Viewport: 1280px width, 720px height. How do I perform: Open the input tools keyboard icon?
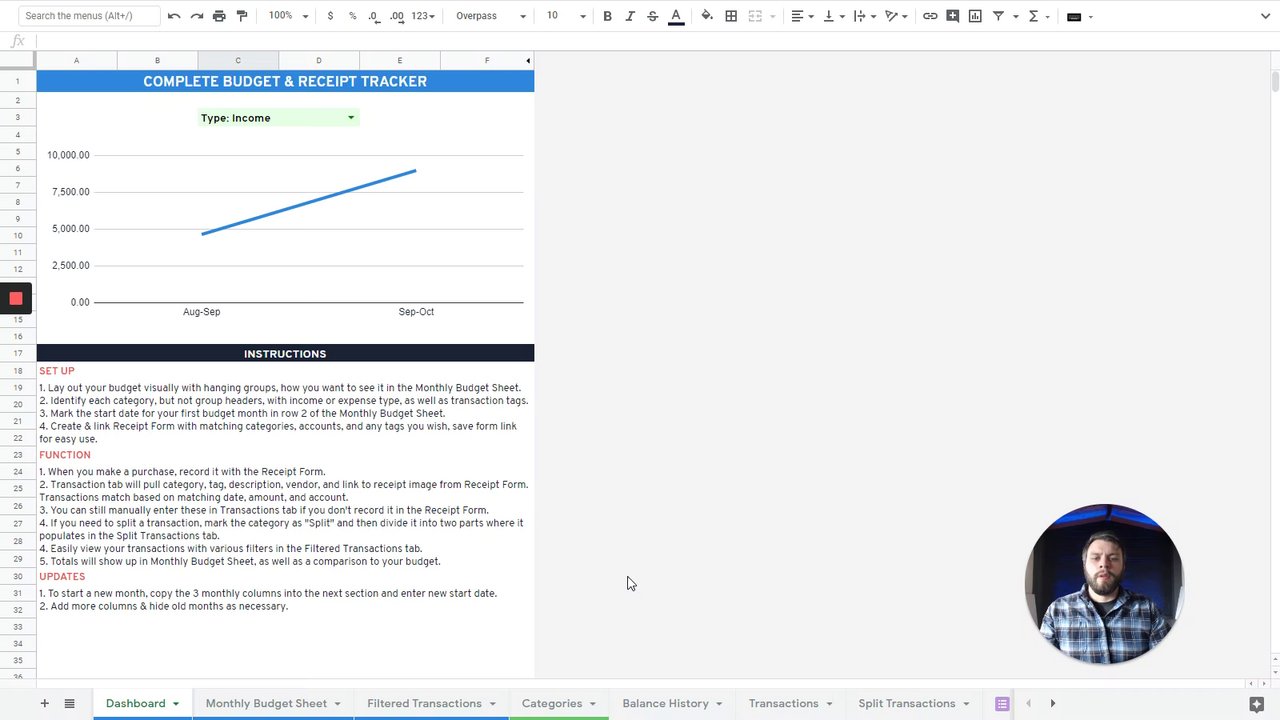(x=1074, y=16)
